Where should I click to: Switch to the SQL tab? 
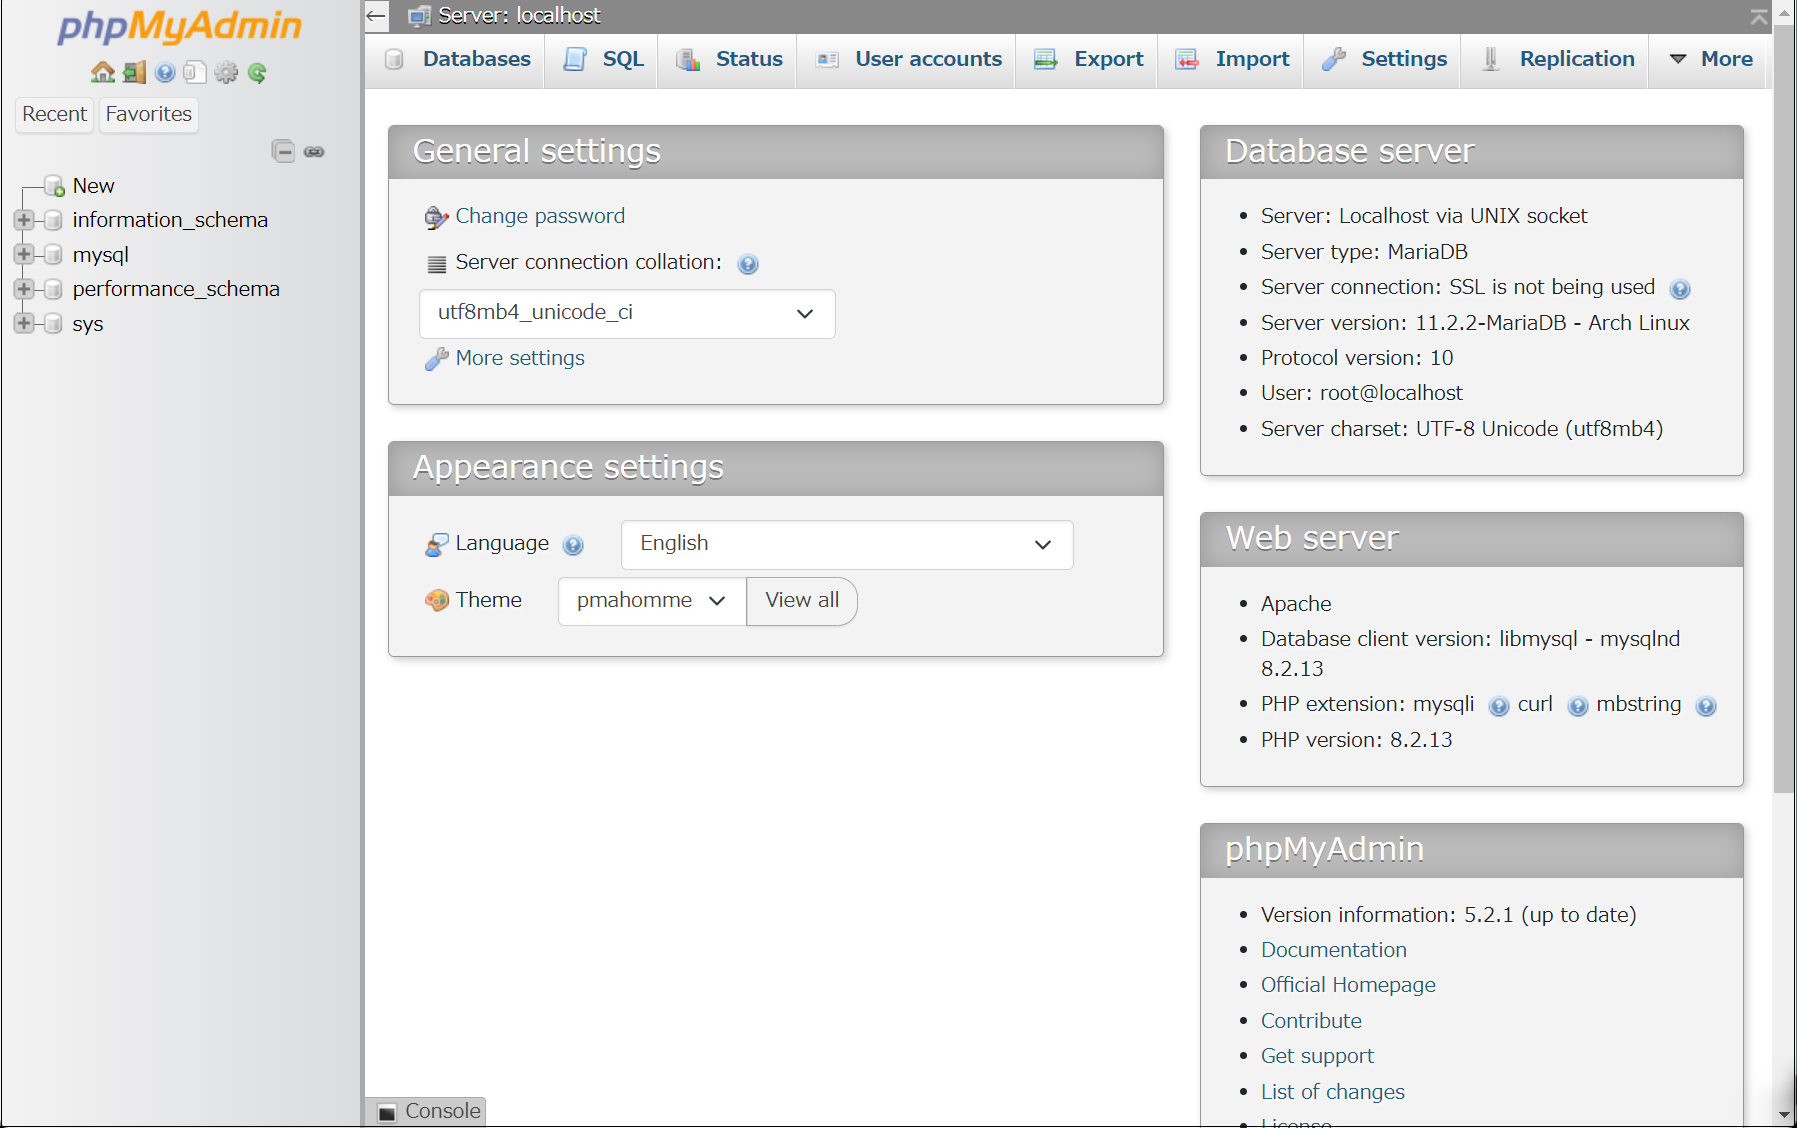pos(603,59)
